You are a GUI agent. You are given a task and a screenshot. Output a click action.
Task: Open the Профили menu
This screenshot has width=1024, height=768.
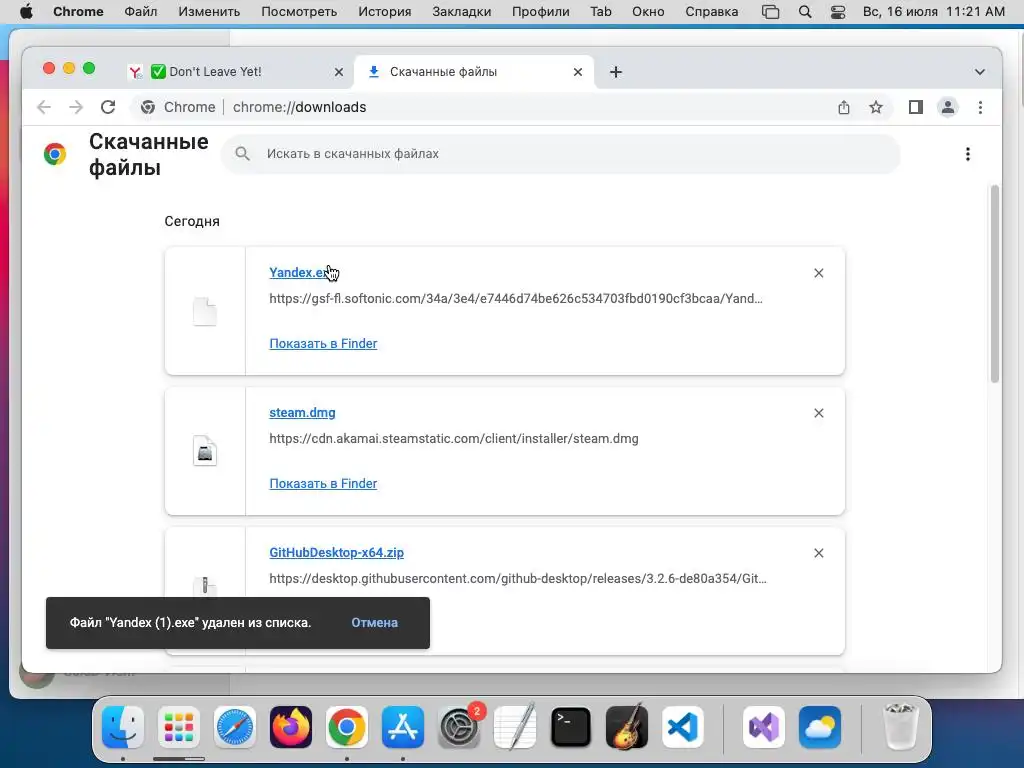541,12
